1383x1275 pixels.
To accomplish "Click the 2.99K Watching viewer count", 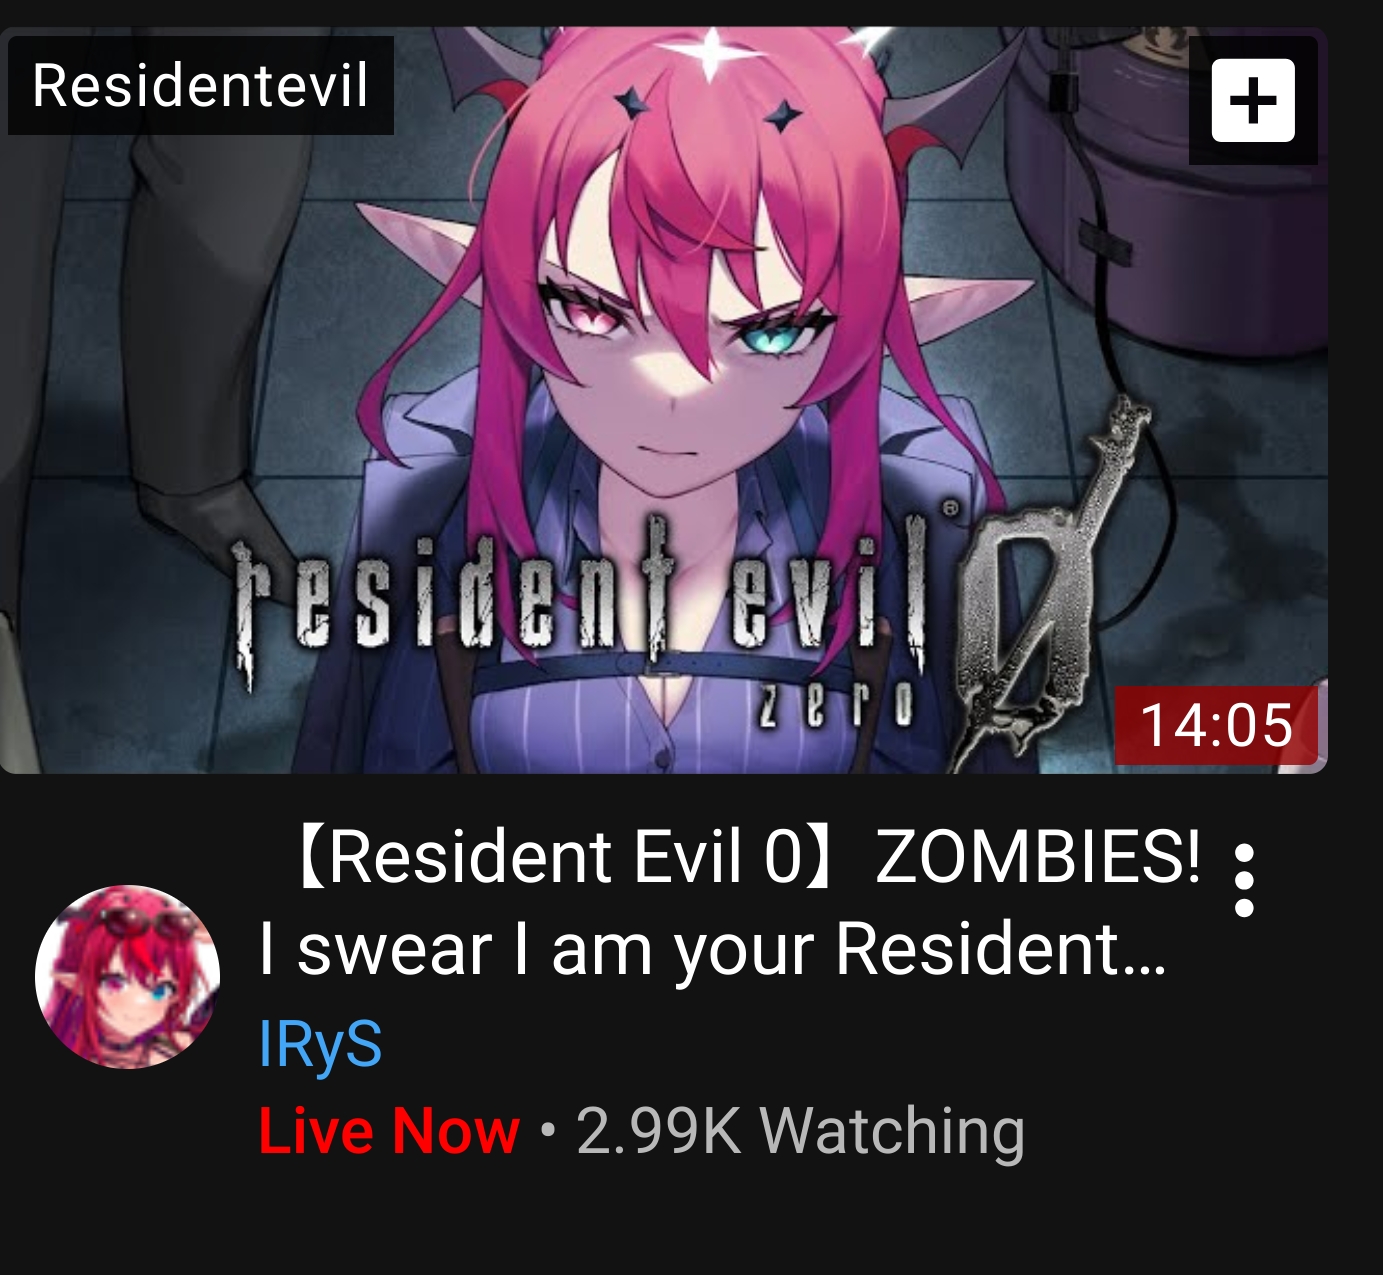I will pos(800,1131).
